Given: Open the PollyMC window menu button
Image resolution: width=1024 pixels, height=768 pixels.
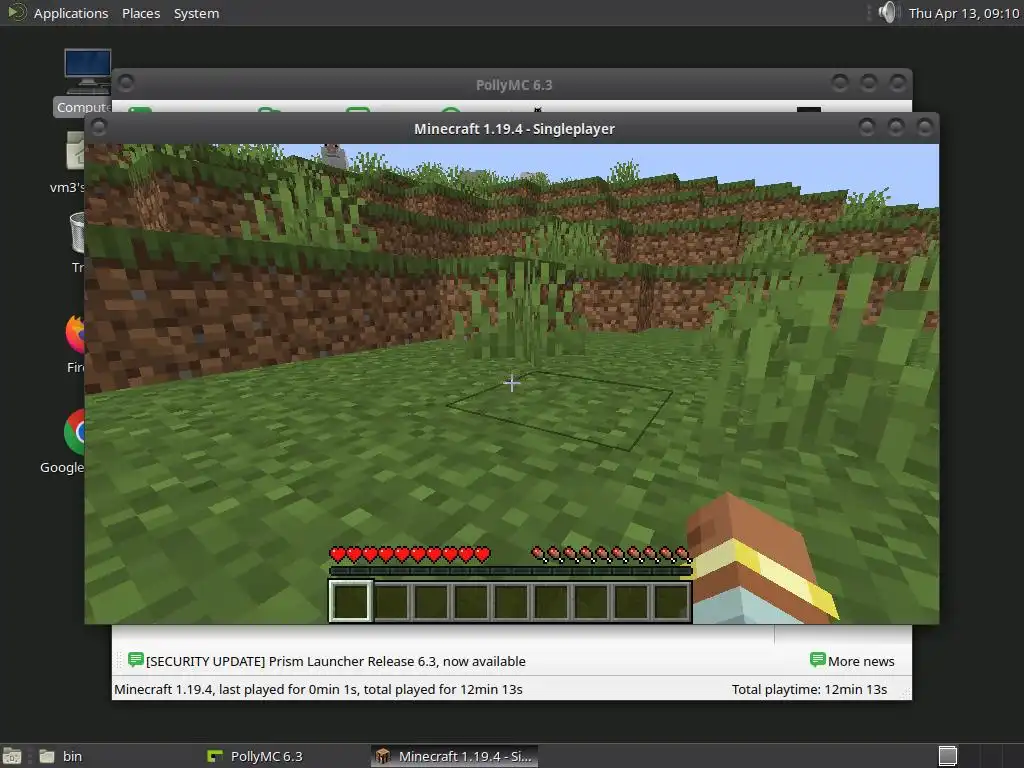Looking at the screenshot, I should [126, 83].
